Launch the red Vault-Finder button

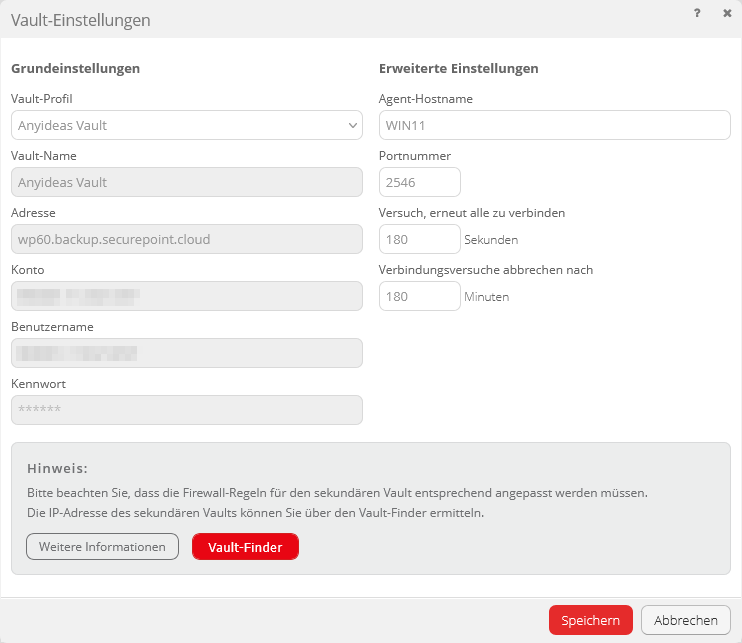point(245,547)
